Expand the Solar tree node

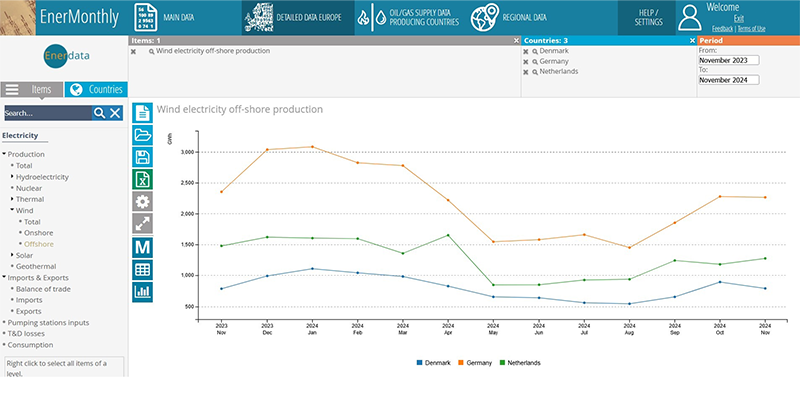(x=12, y=255)
